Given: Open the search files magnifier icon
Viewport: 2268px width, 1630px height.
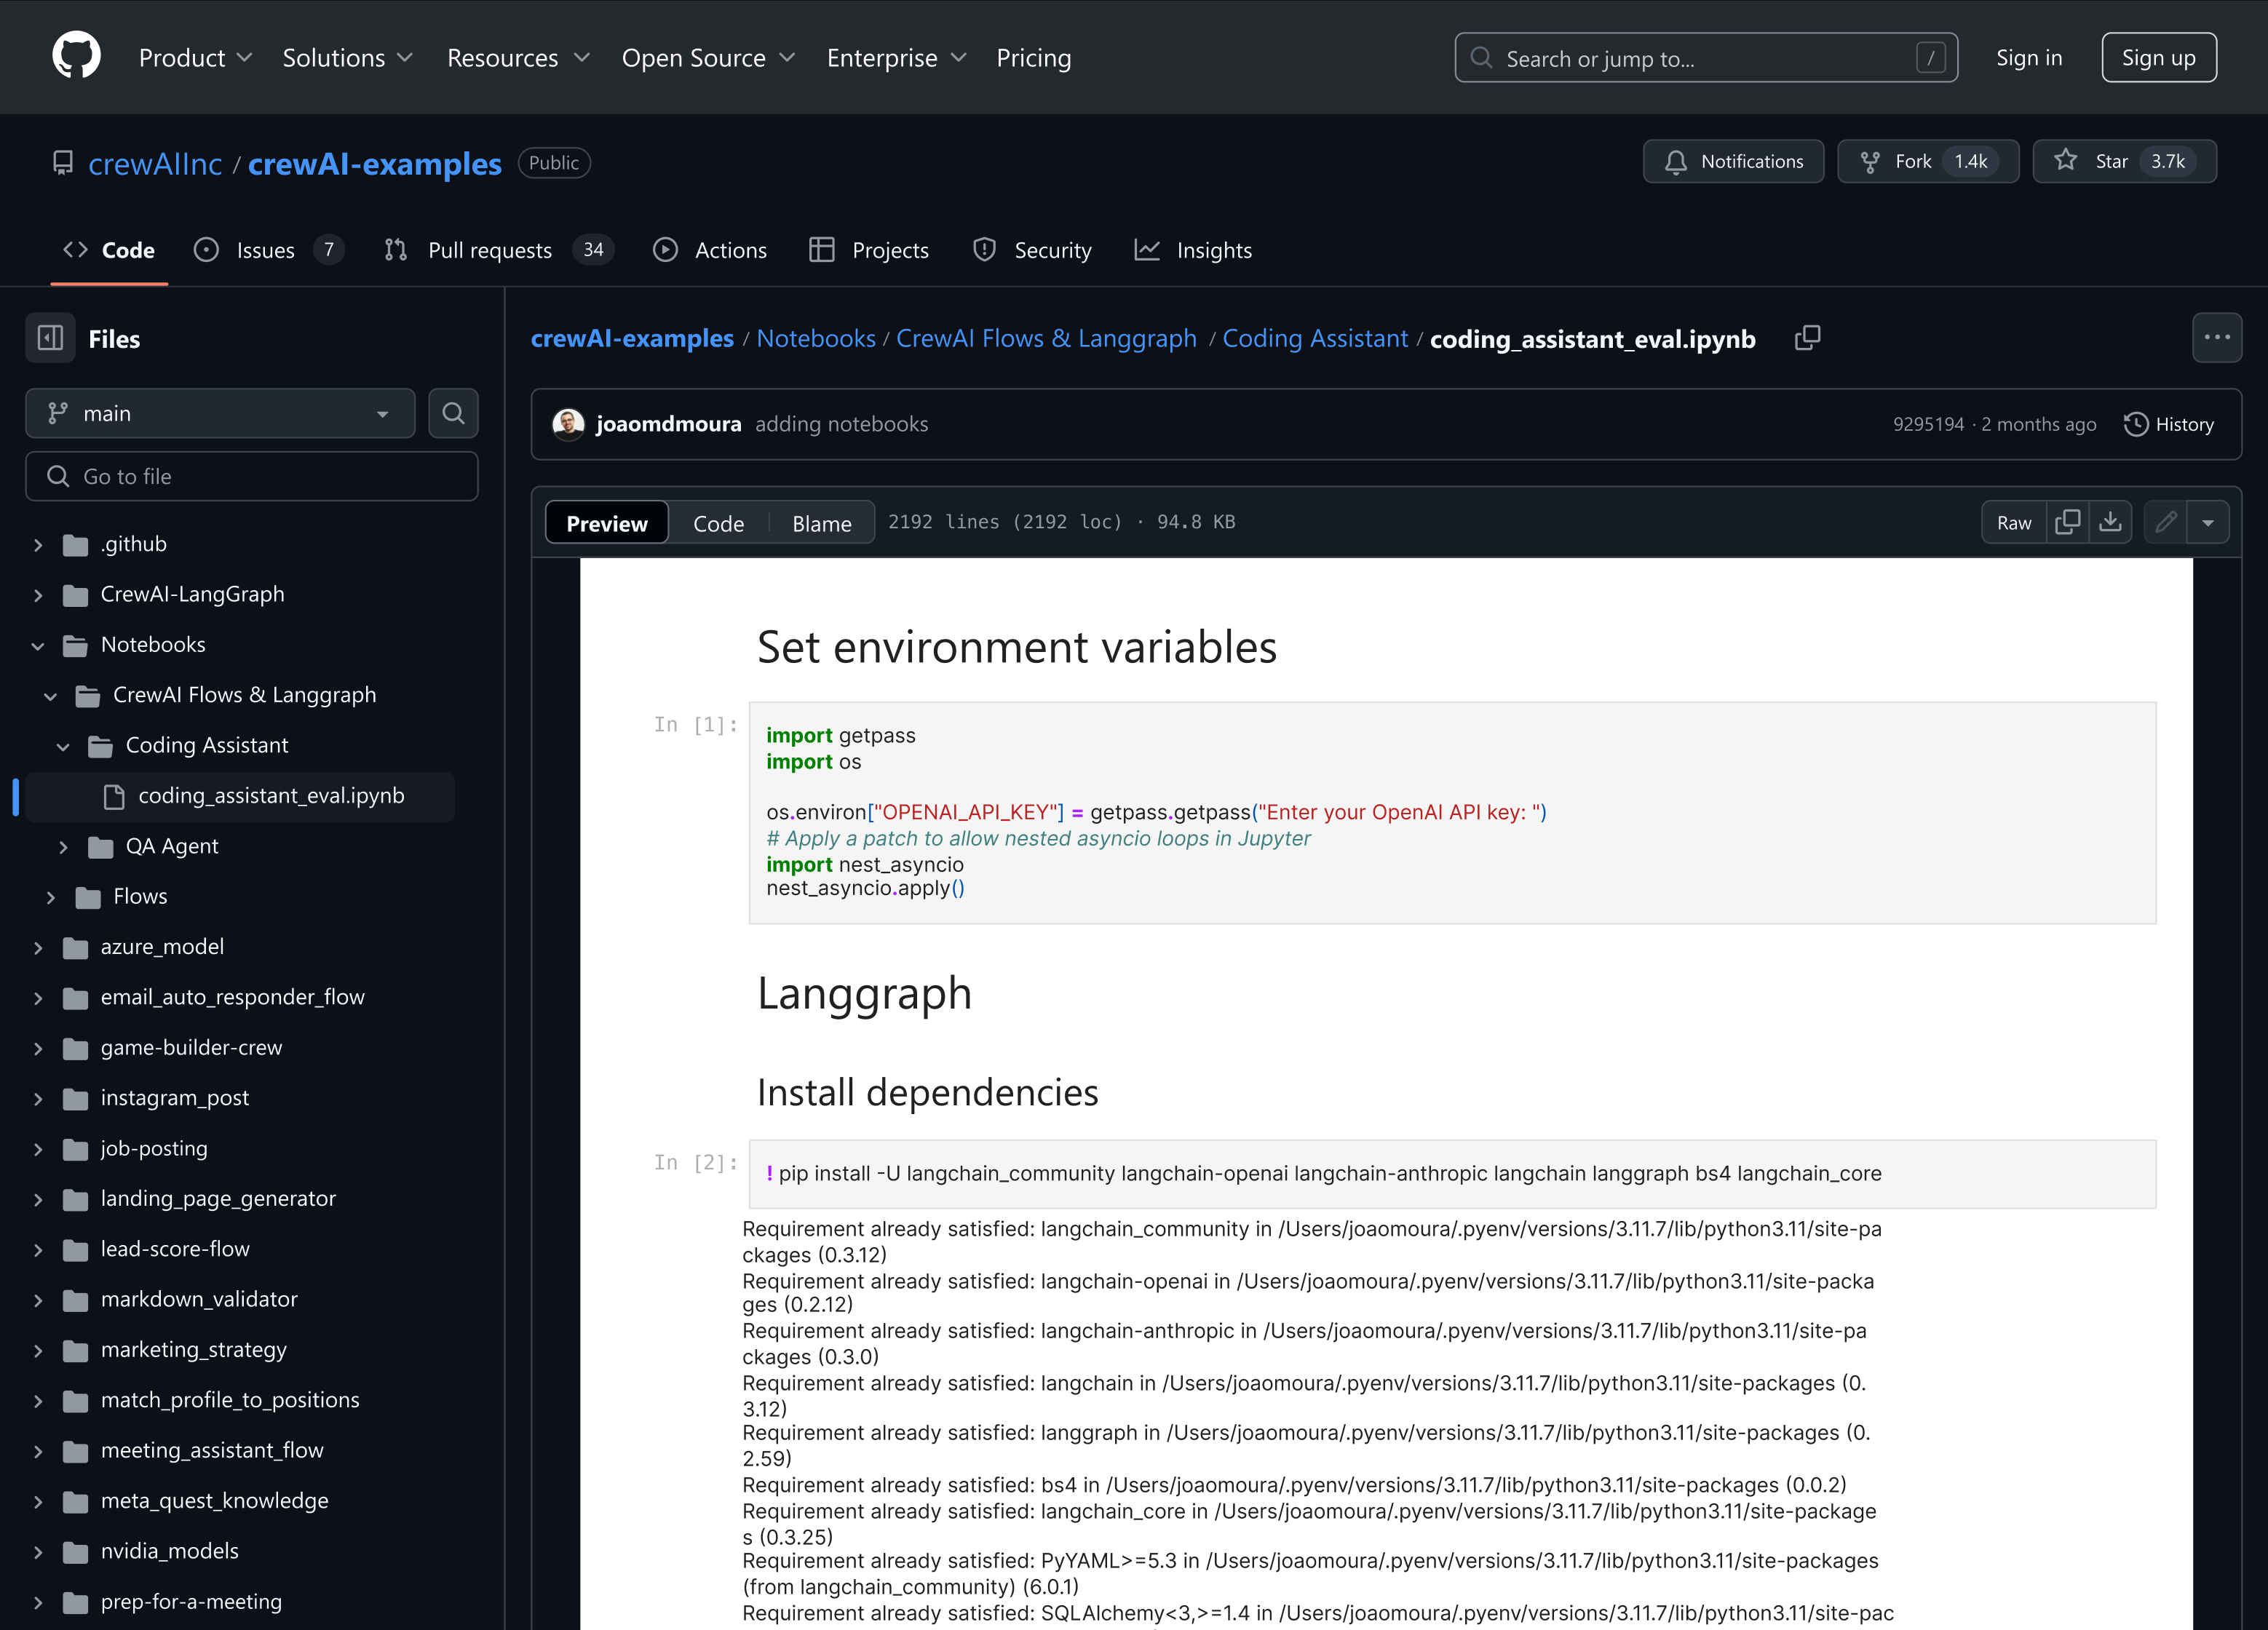Looking at the screenshot, I should click(x=453, y=413).
